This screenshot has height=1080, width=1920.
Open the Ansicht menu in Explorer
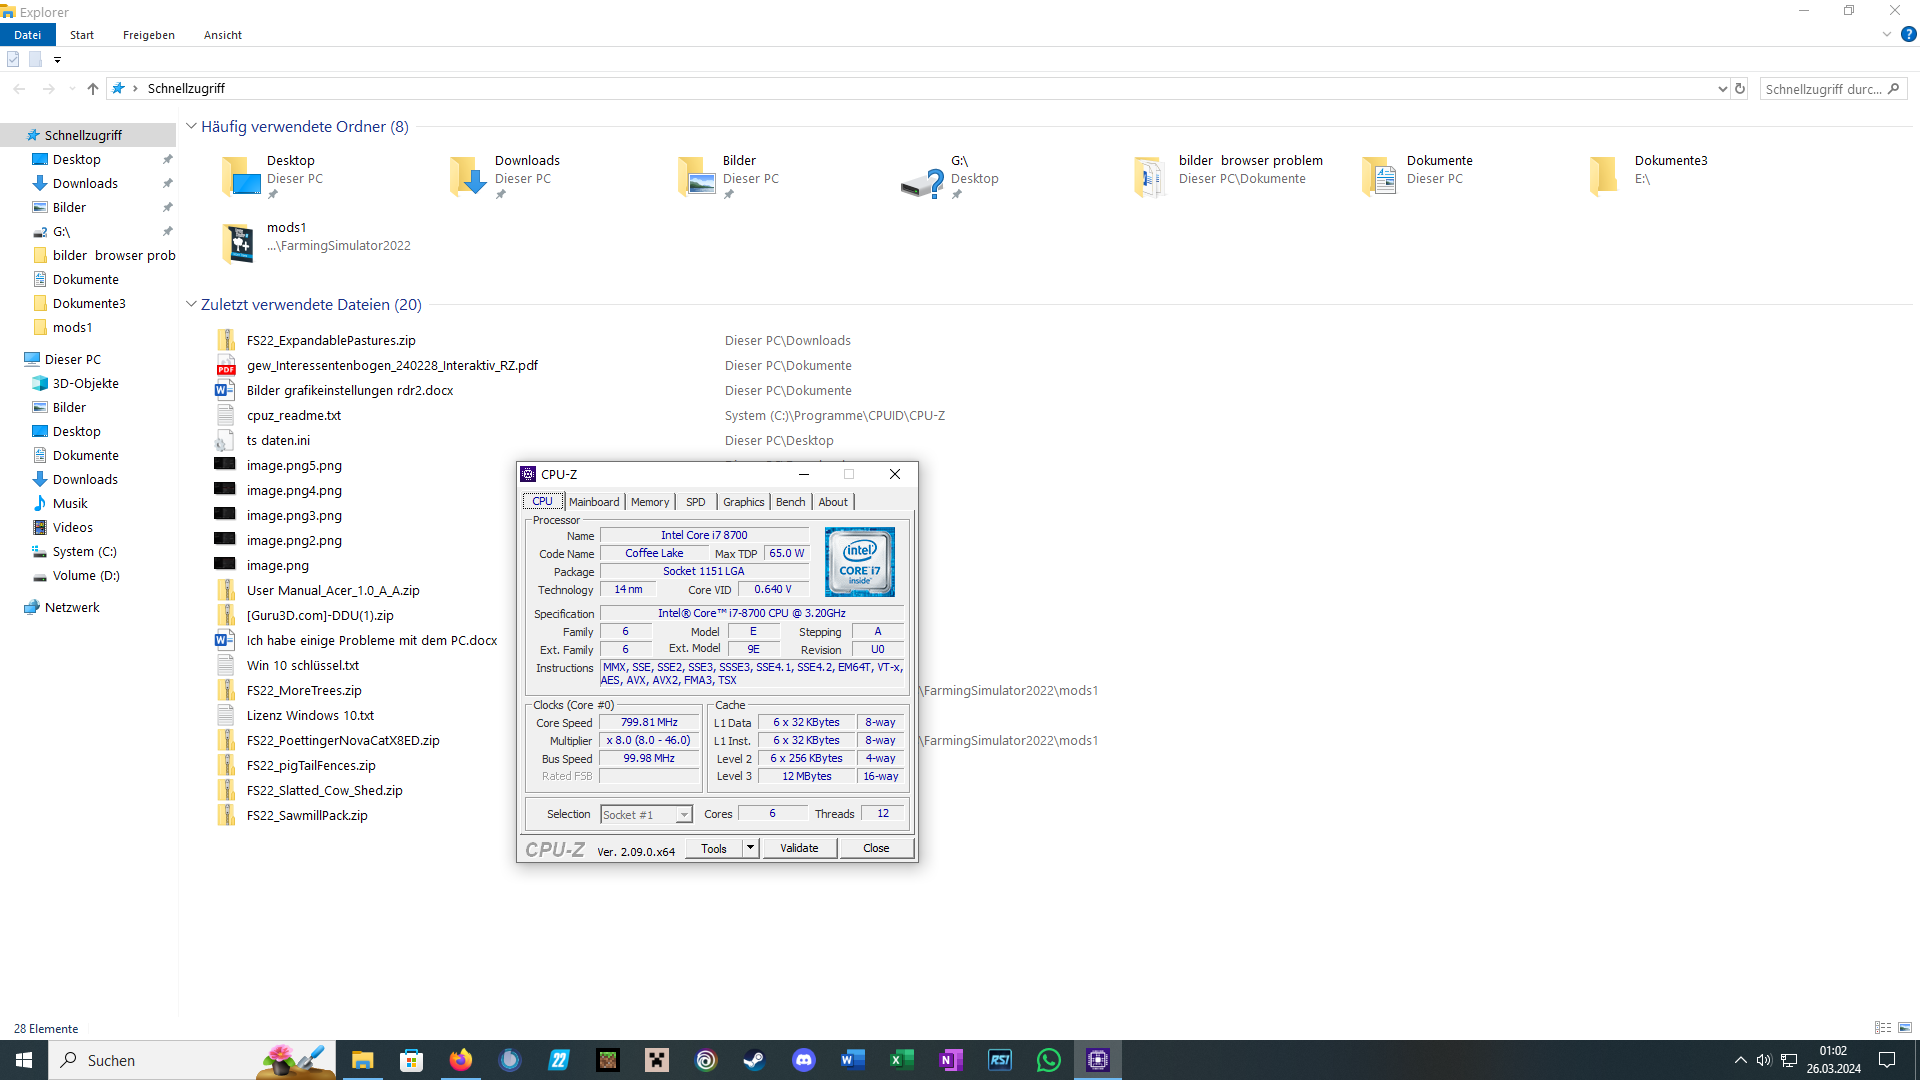222,35
